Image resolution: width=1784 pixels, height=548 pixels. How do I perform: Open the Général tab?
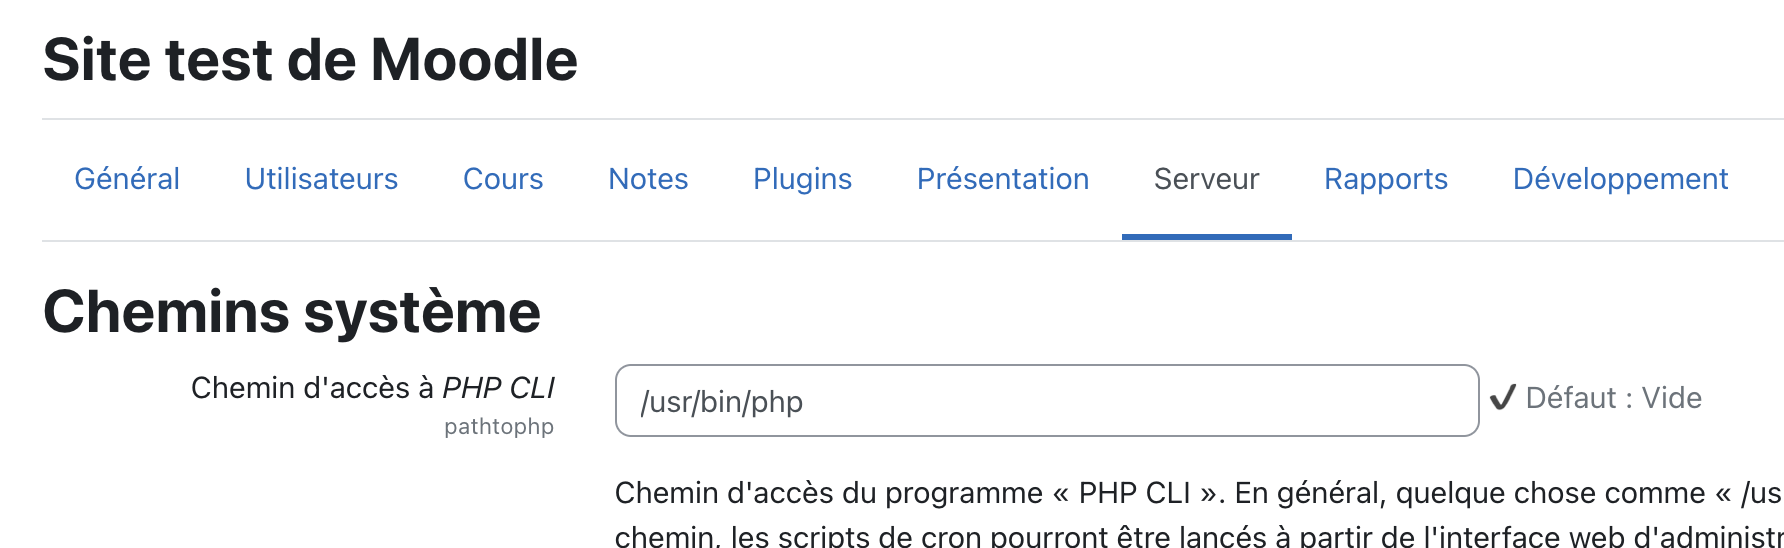(x=127, y=179)
